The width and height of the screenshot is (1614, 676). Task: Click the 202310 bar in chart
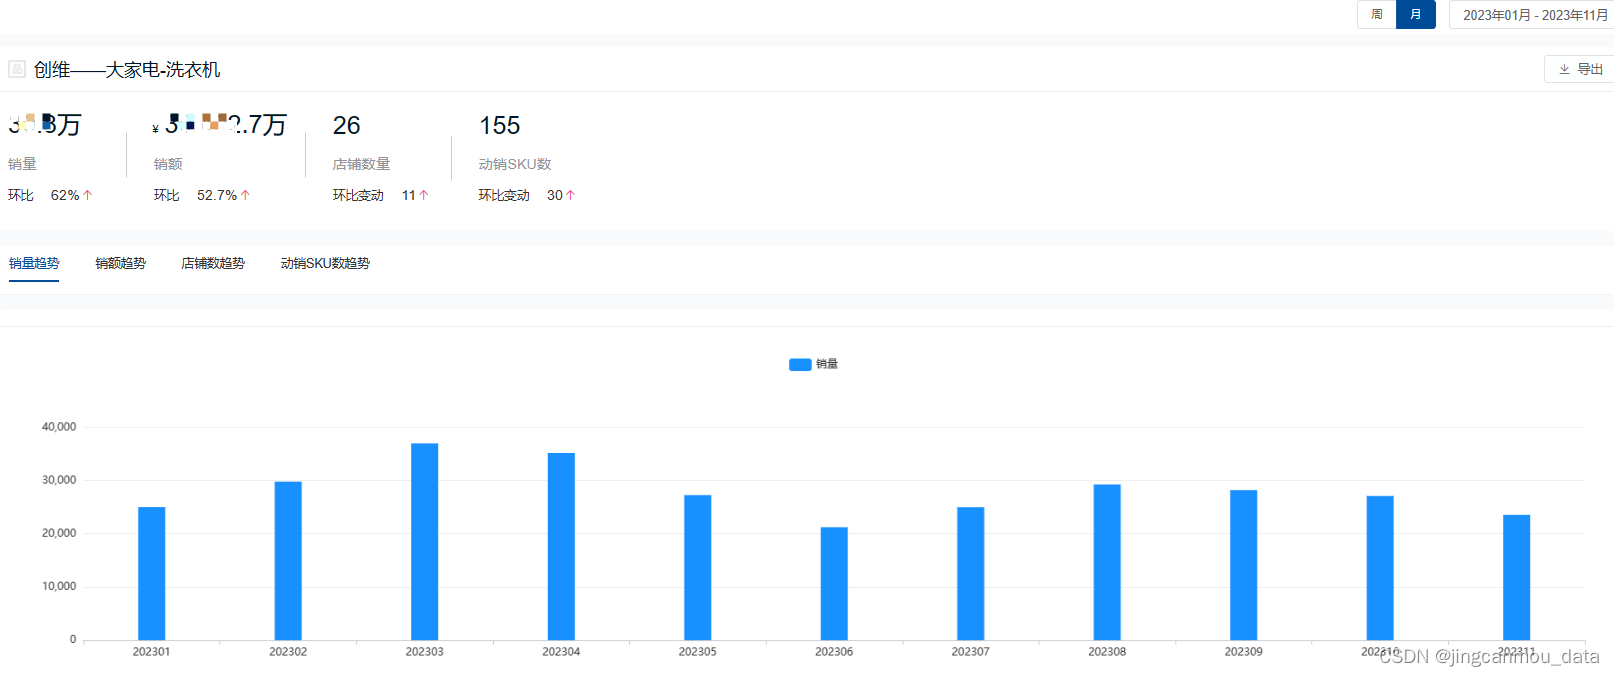click(1380, 568)
